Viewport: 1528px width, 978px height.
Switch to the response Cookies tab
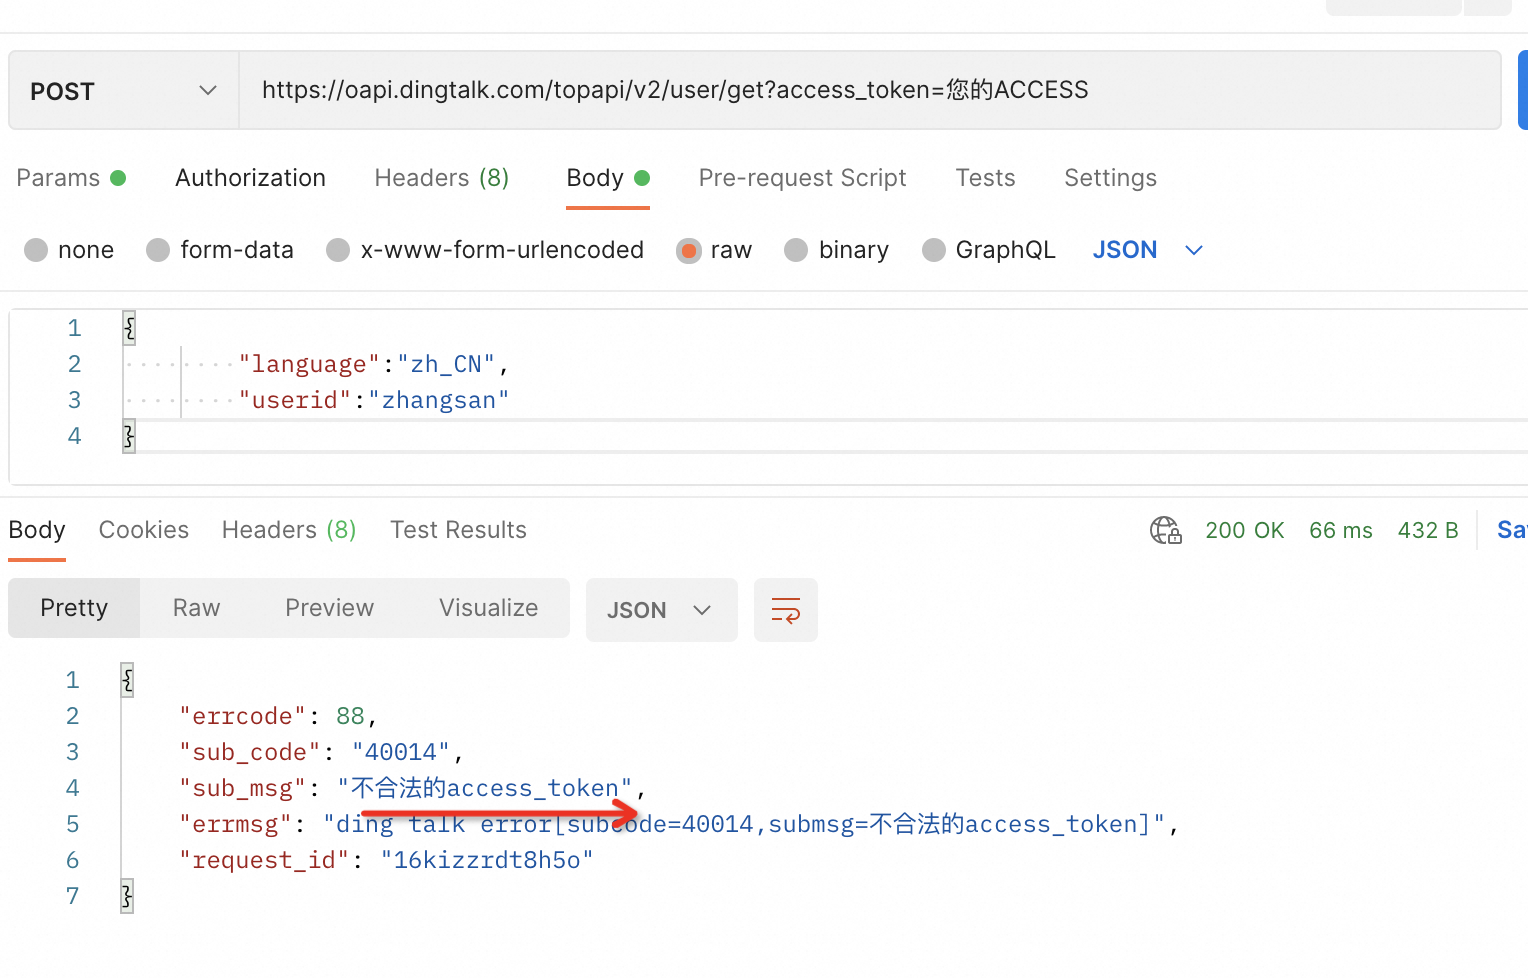143,530
